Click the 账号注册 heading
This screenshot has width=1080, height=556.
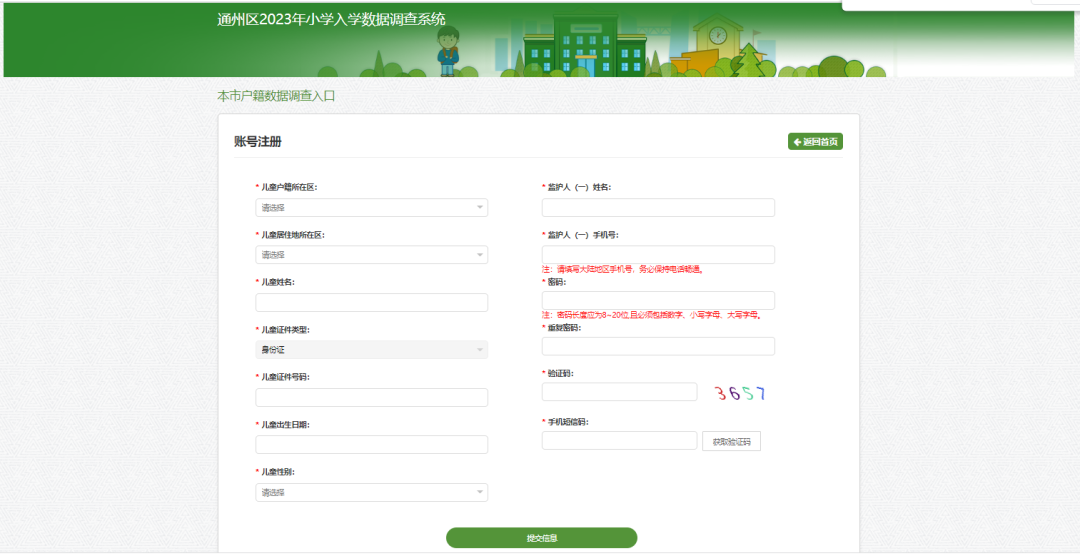[x=258, y=142]
